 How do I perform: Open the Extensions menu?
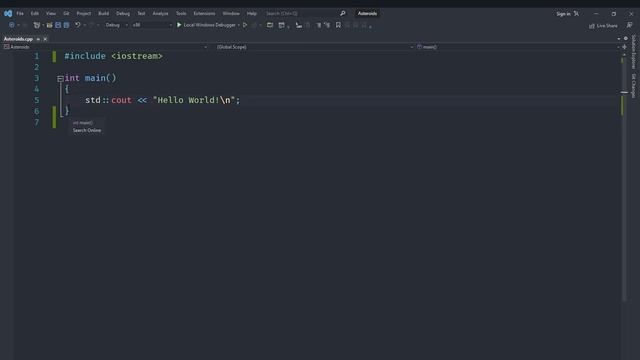pos(204,13)
